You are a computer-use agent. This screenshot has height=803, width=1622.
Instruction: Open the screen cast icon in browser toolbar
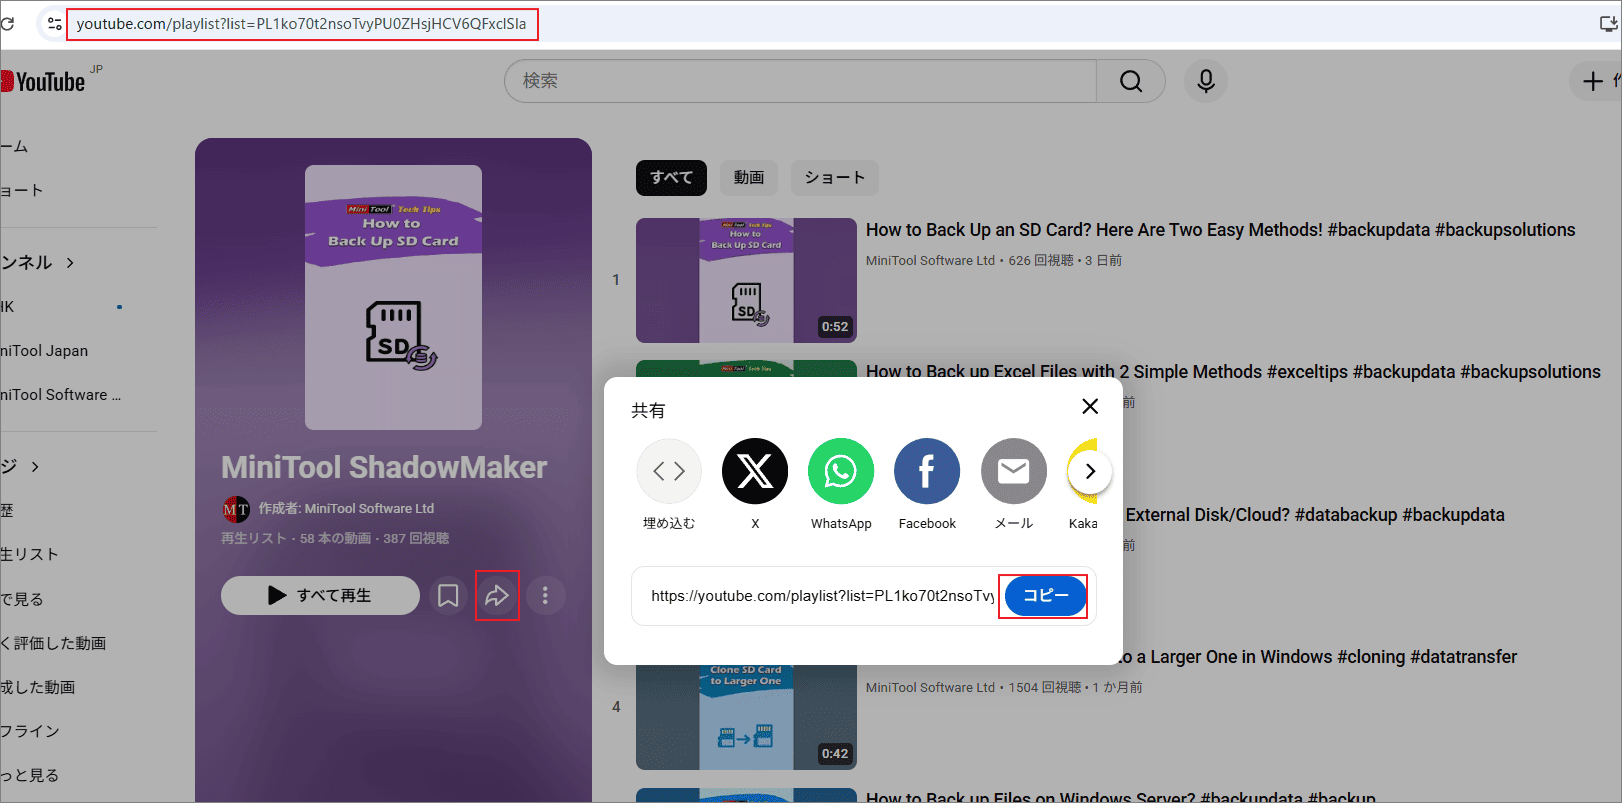[x=1608, y=24]
